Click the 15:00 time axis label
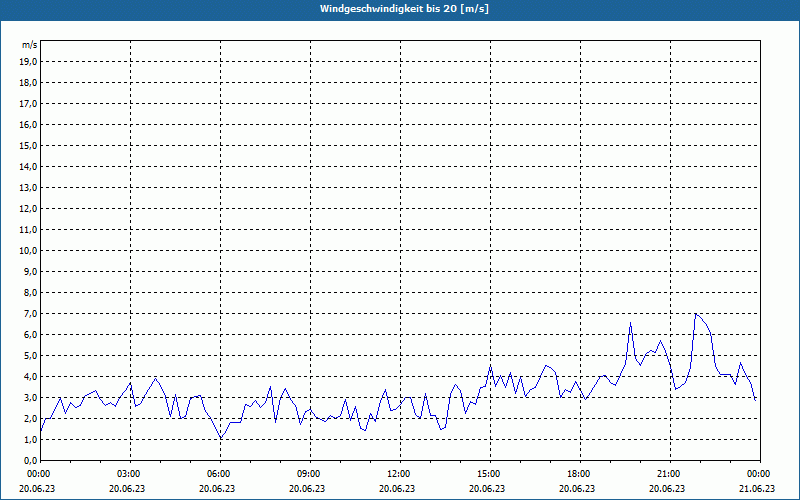 click(x=490, y=474)
